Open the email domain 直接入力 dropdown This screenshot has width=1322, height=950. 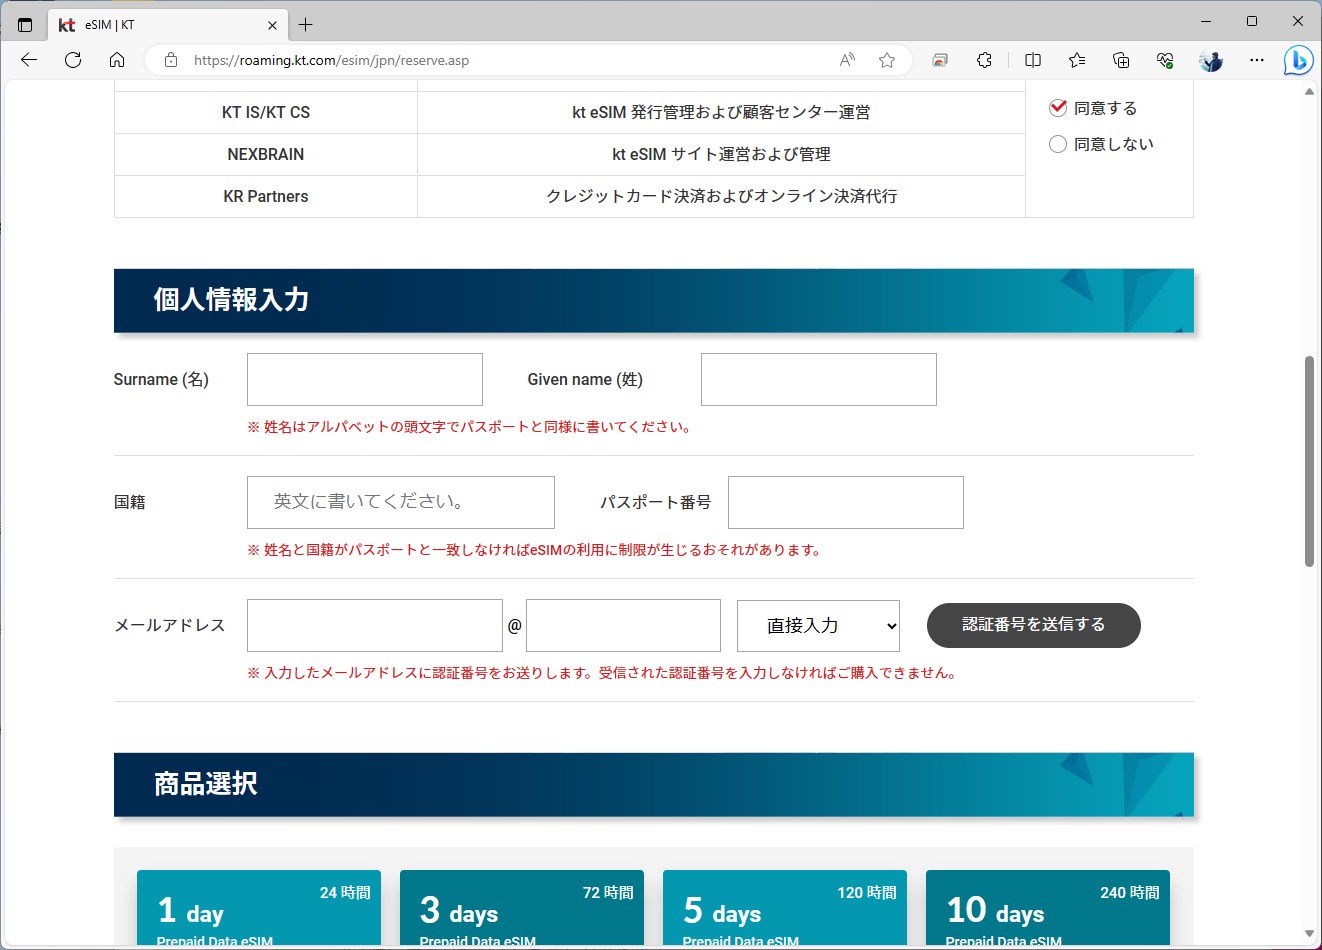point(817,625)
